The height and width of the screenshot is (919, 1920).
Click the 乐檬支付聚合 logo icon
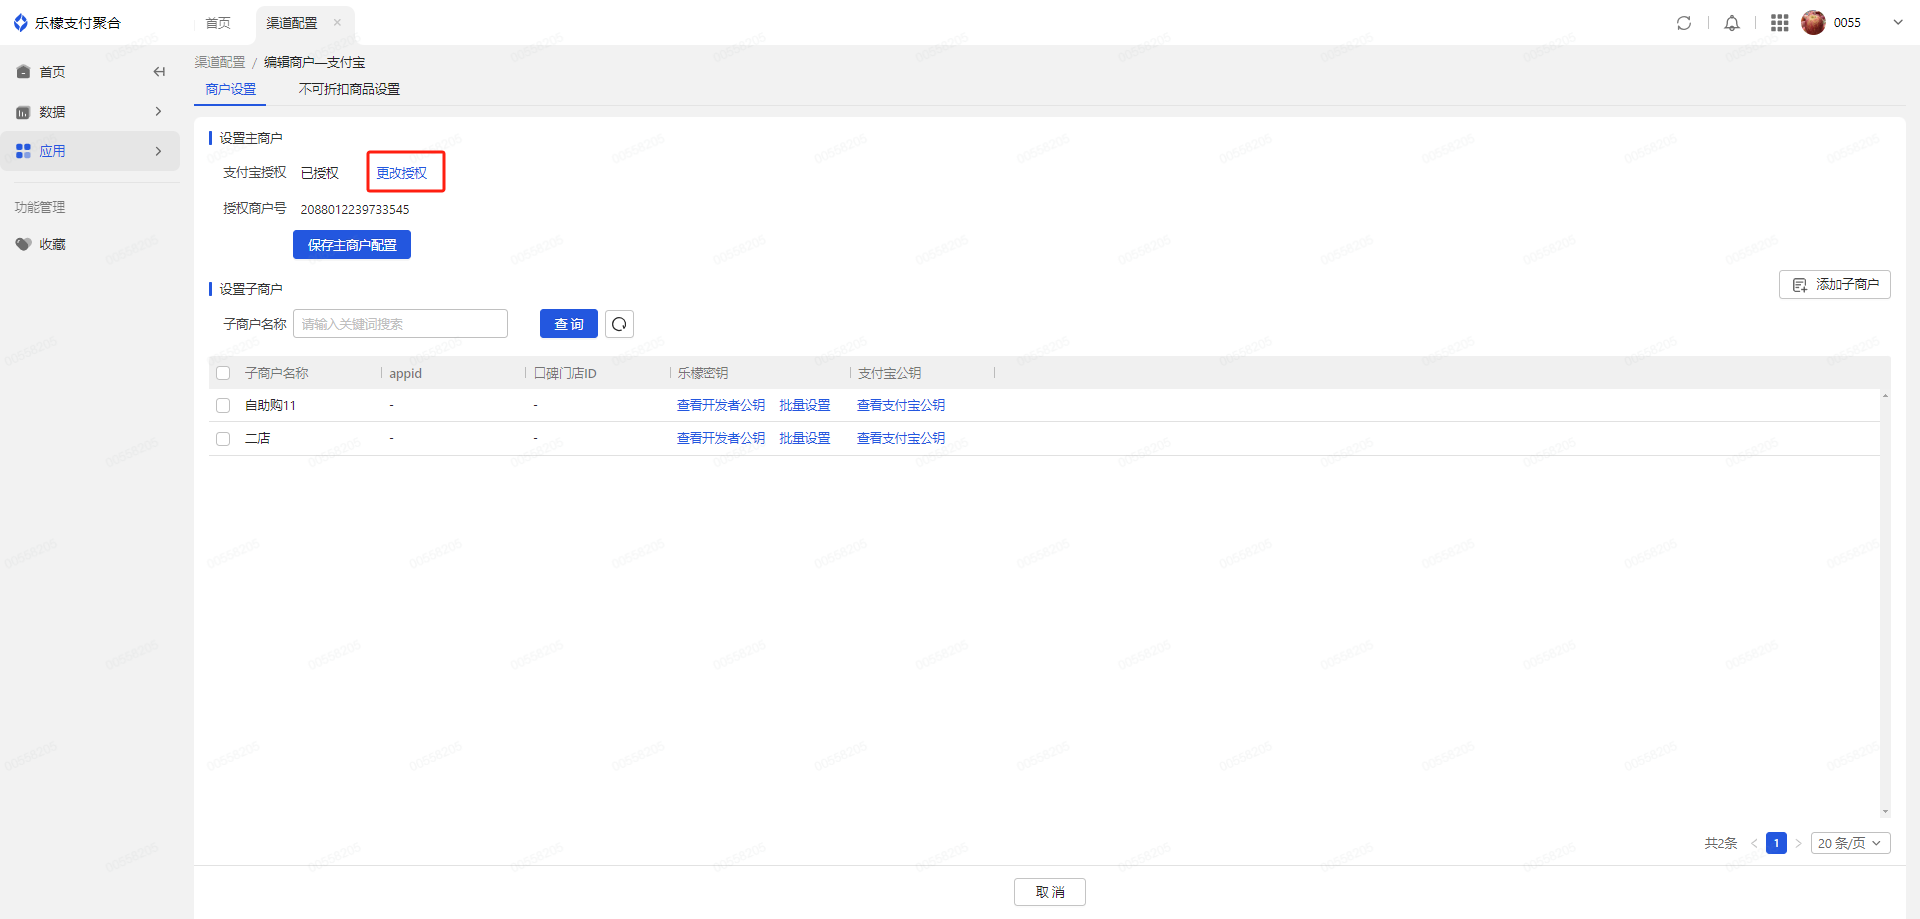point(20,22)
